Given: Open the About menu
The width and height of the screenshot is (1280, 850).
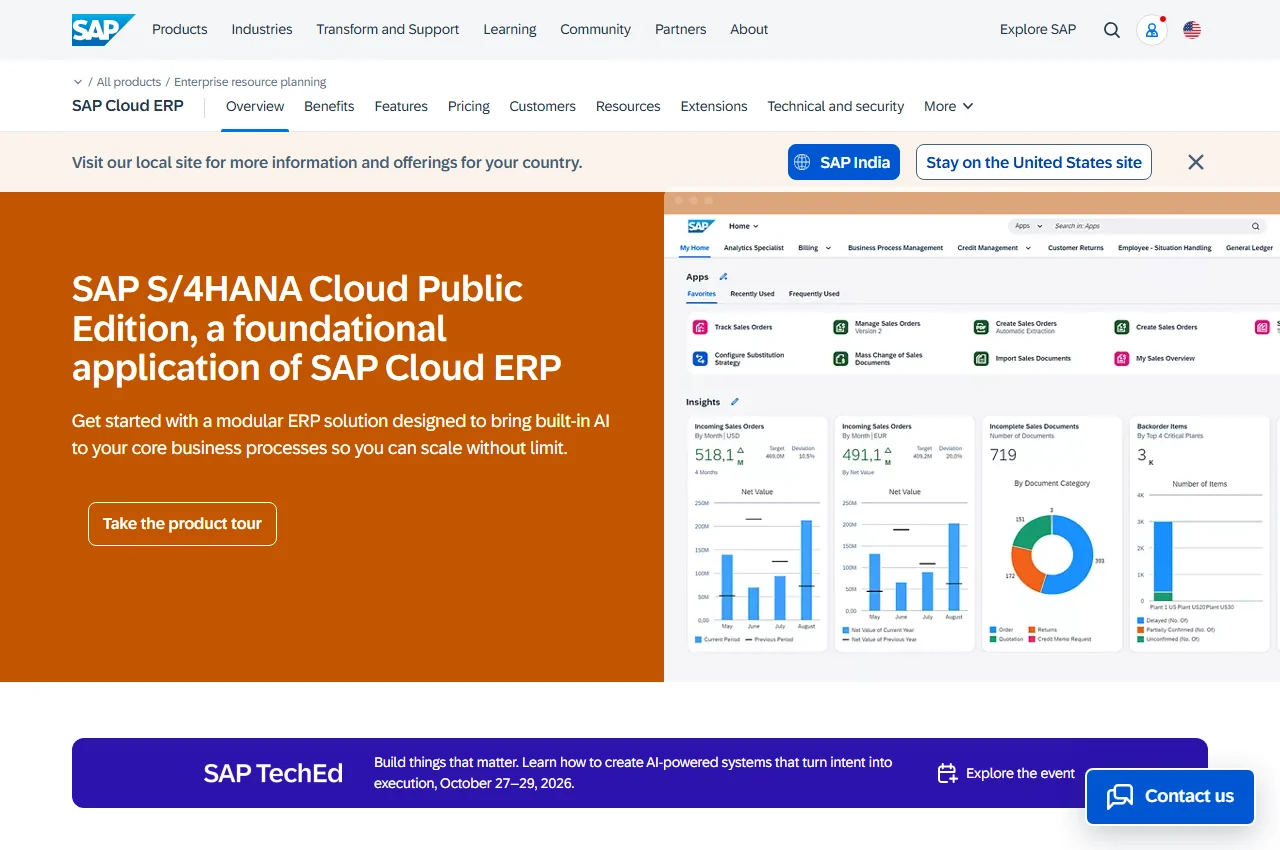Looking at the screenshot, I should click(749, 30).
